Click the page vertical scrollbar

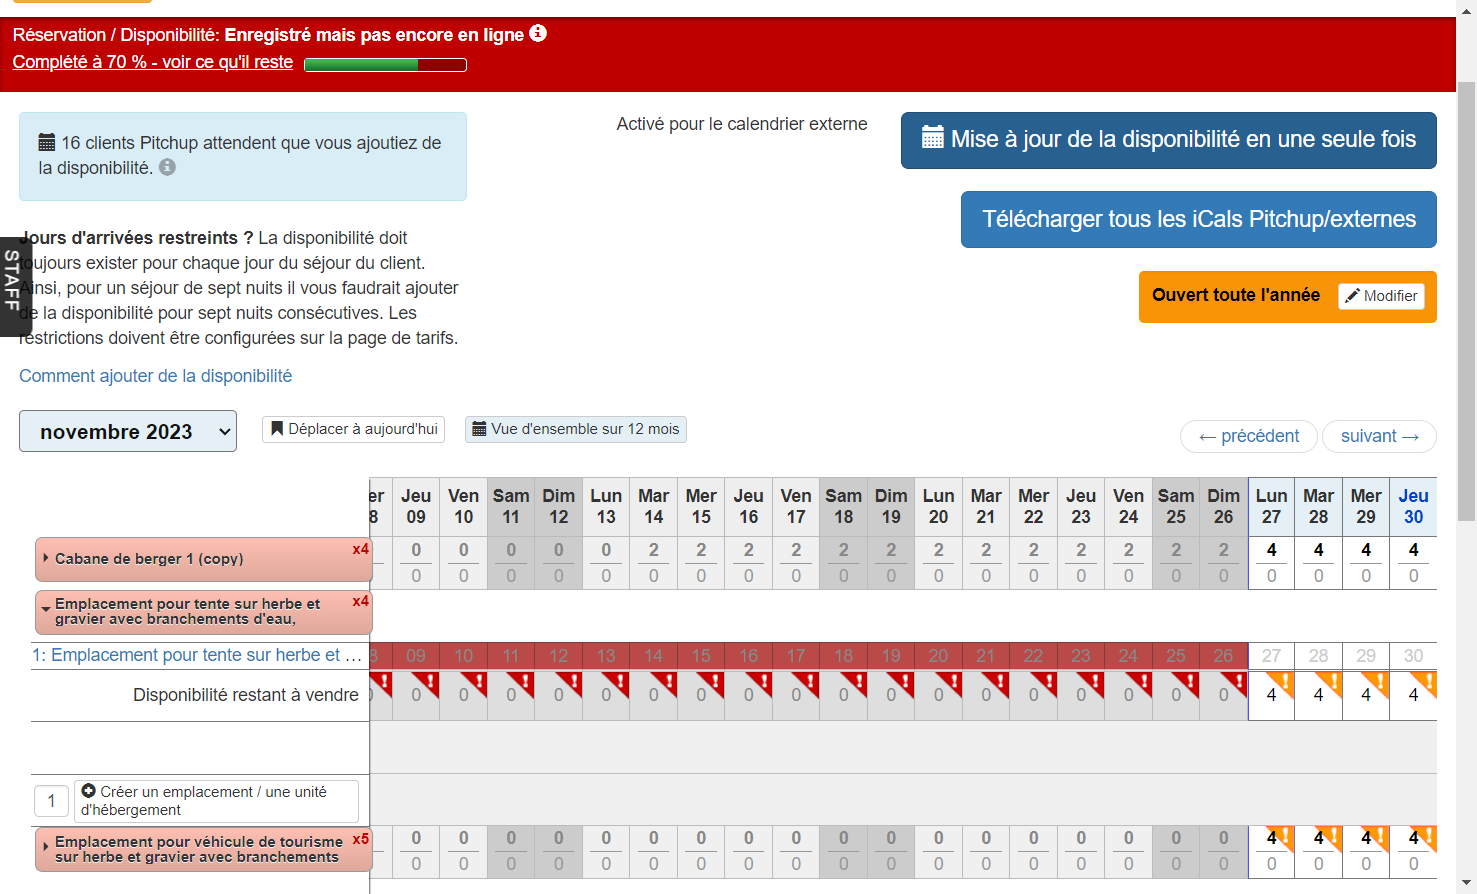(x=1467, y=300)
